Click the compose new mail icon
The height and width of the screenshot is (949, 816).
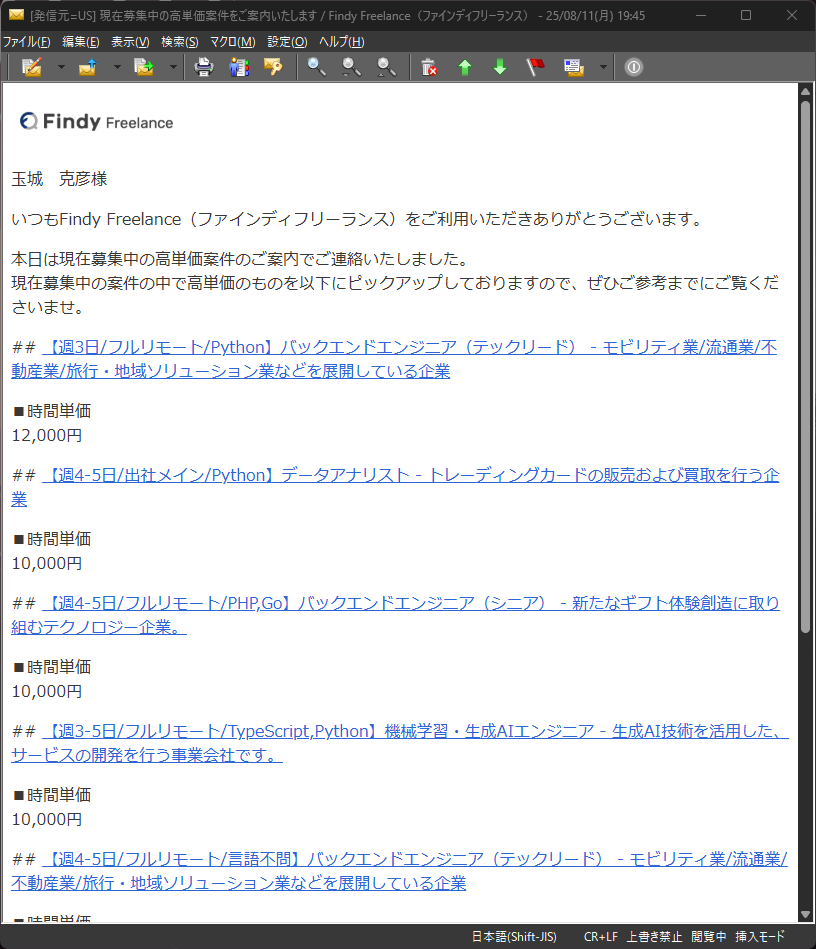tap(31, 67)
